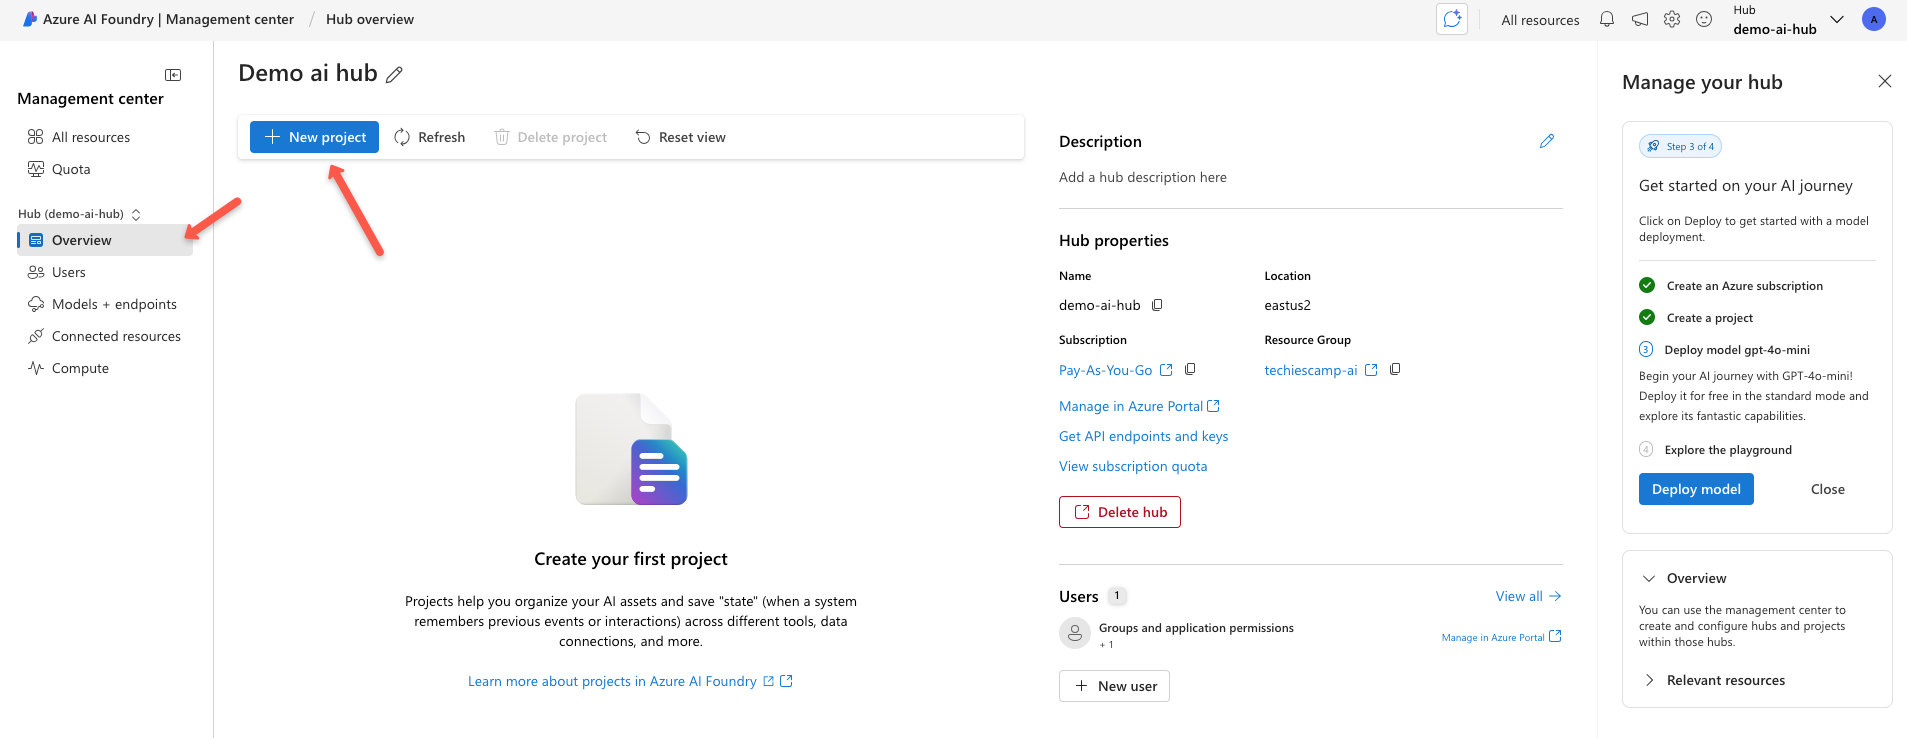This screenshot has width=1907, height=738.
Task: Click the Deploy model button
Action: (x=1696, y=489)
